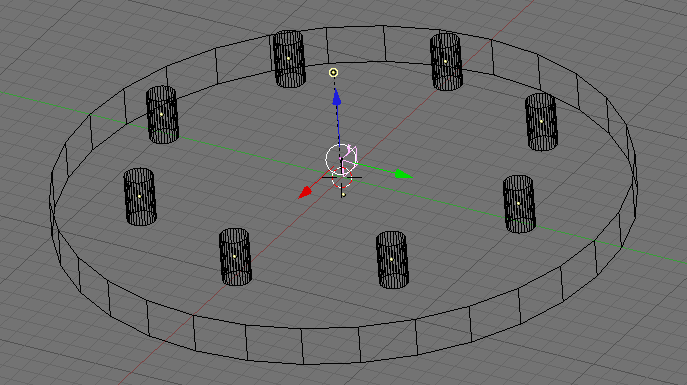The image size is (687, 385).
Task: Select the lamp object above the blue arrow
Action: pyautogui.click(x=333, y=72)
